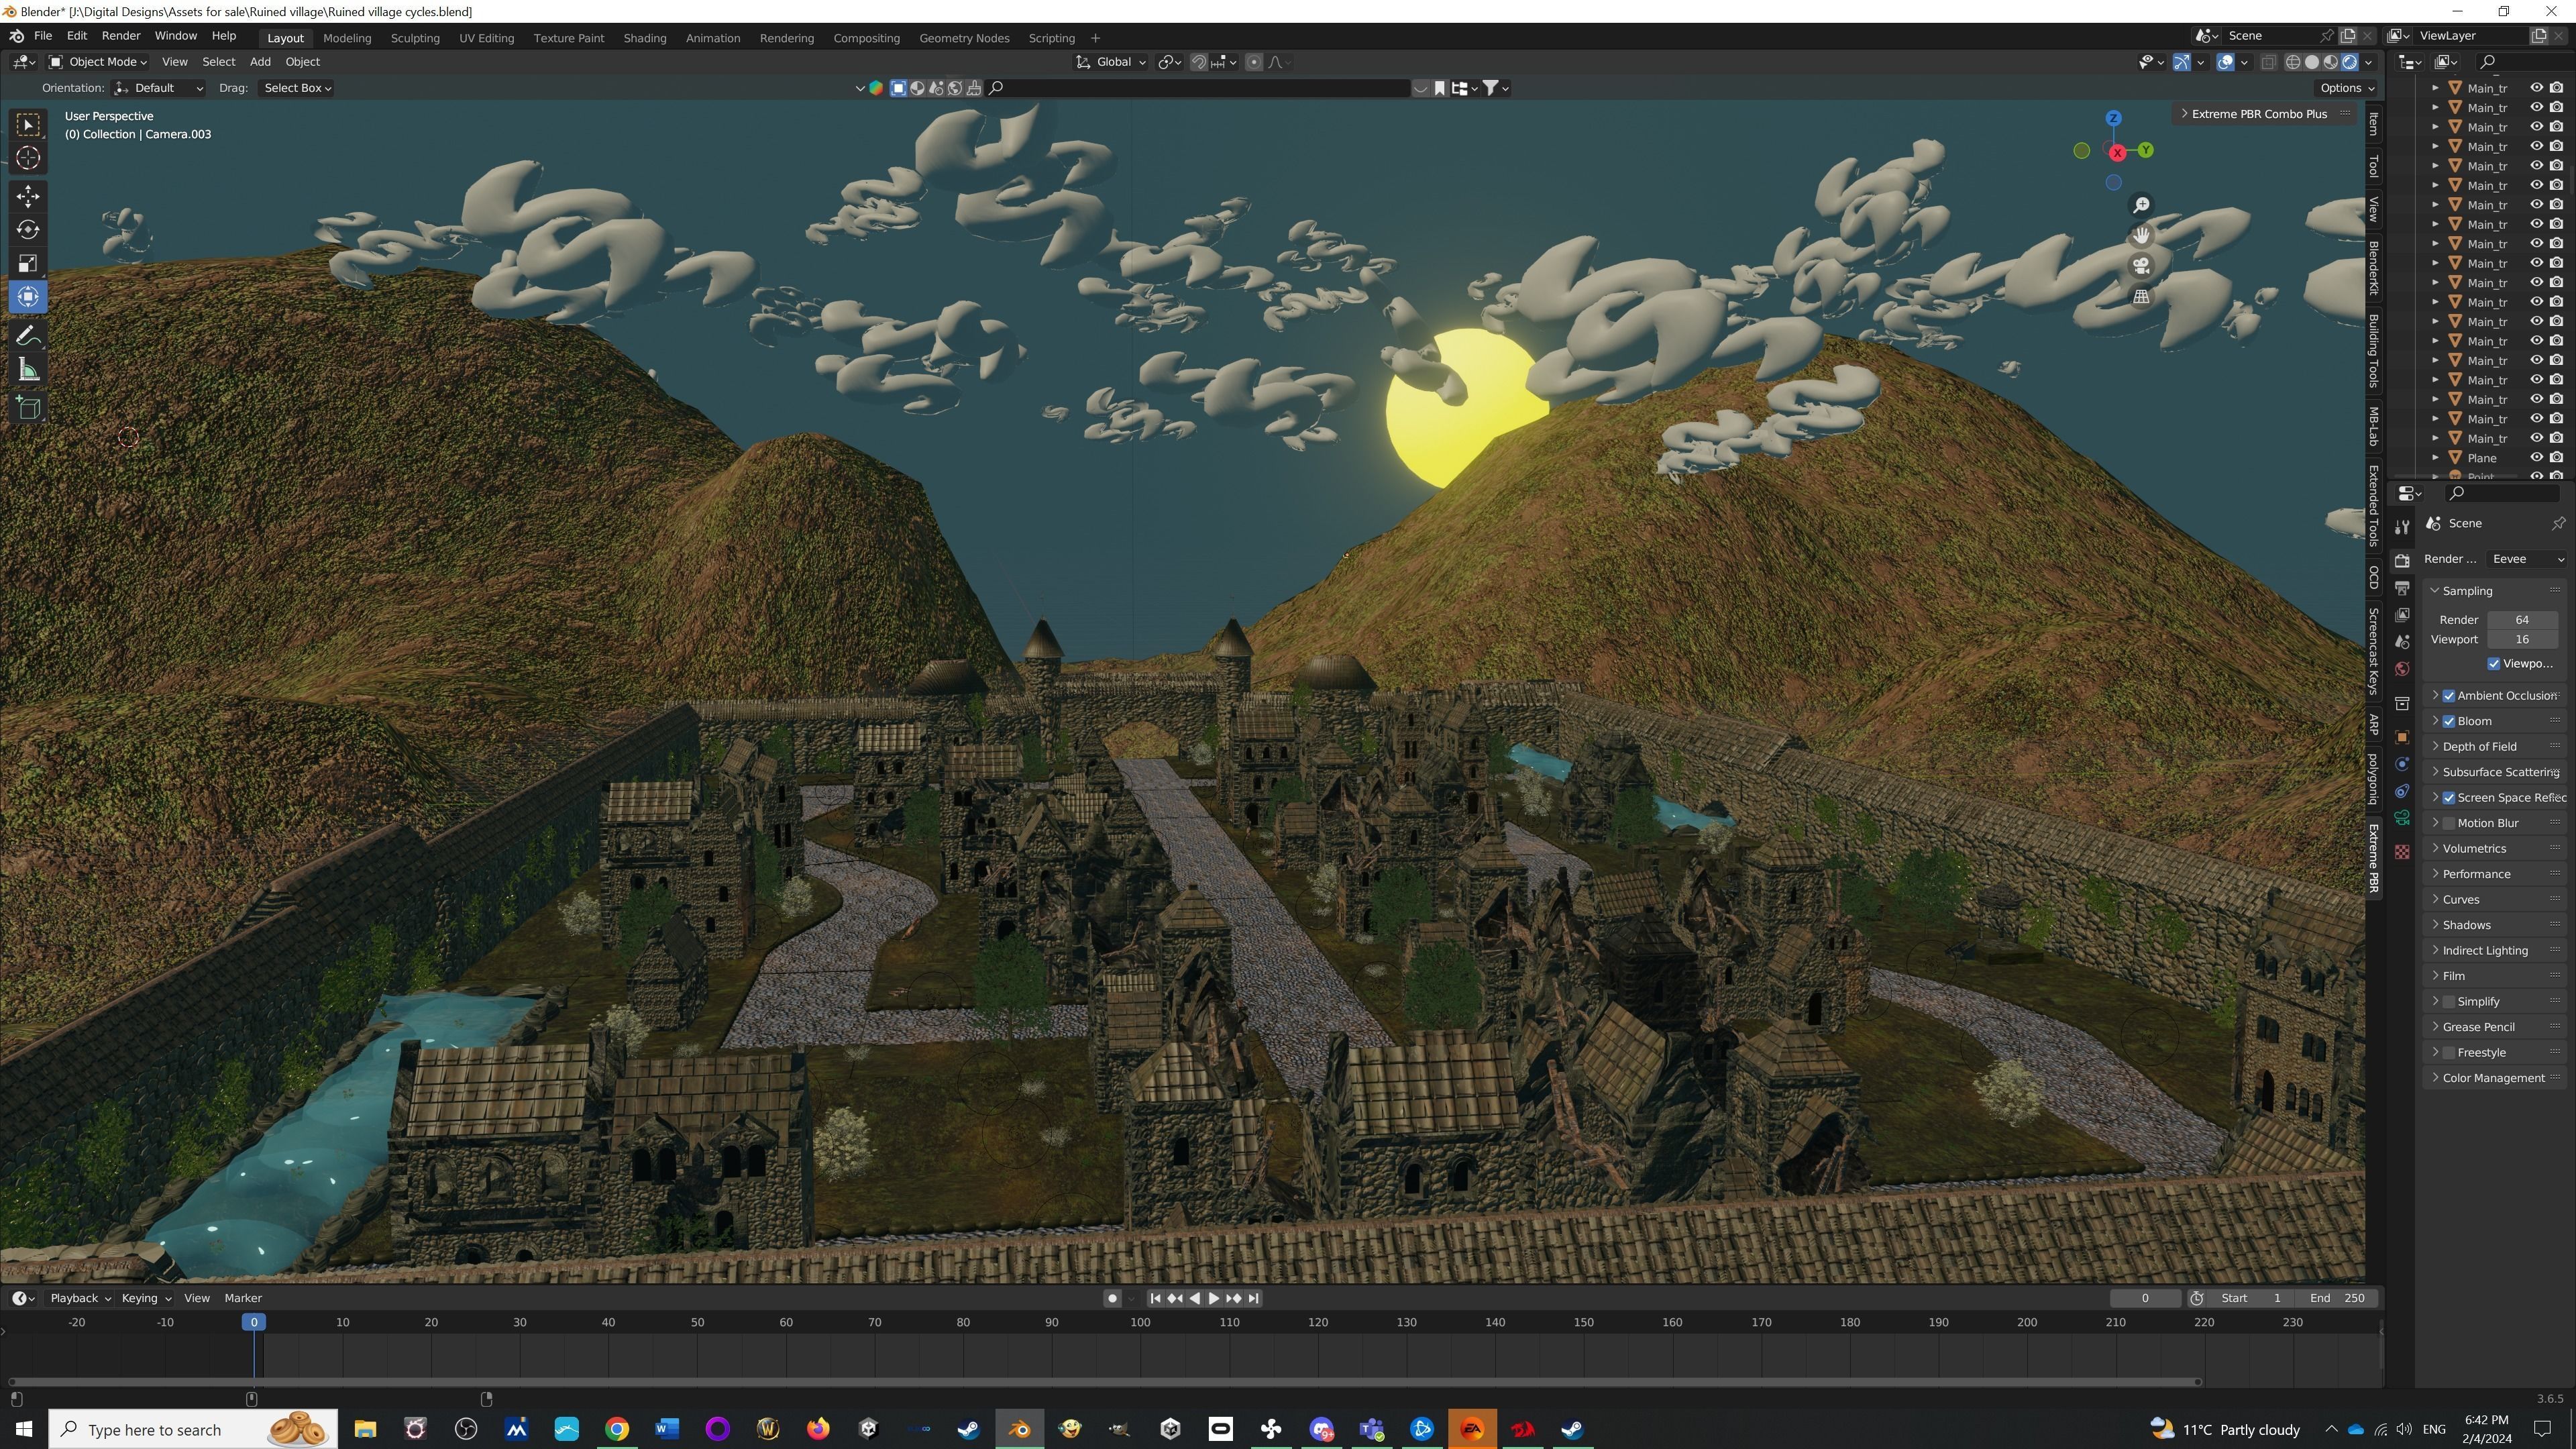The image size is (2576, 1449).
Task: Select the Select Box tool
Action: click(28, 124)
